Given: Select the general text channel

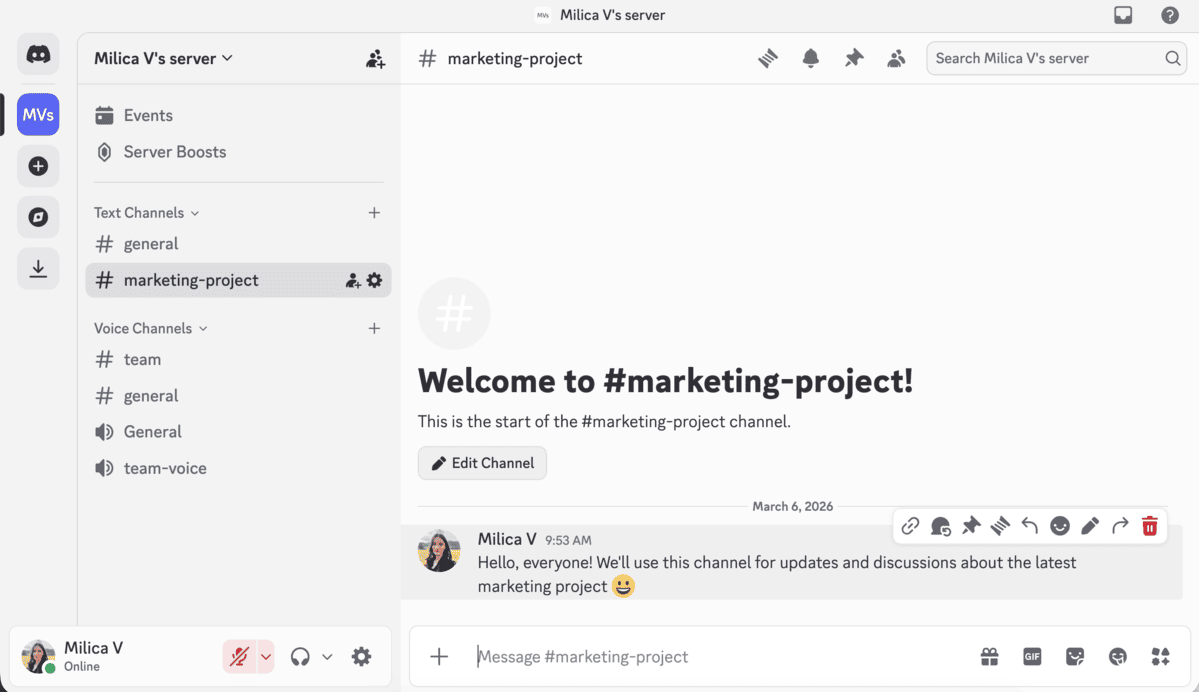Looking at the screenshot, I should point(151,244).
